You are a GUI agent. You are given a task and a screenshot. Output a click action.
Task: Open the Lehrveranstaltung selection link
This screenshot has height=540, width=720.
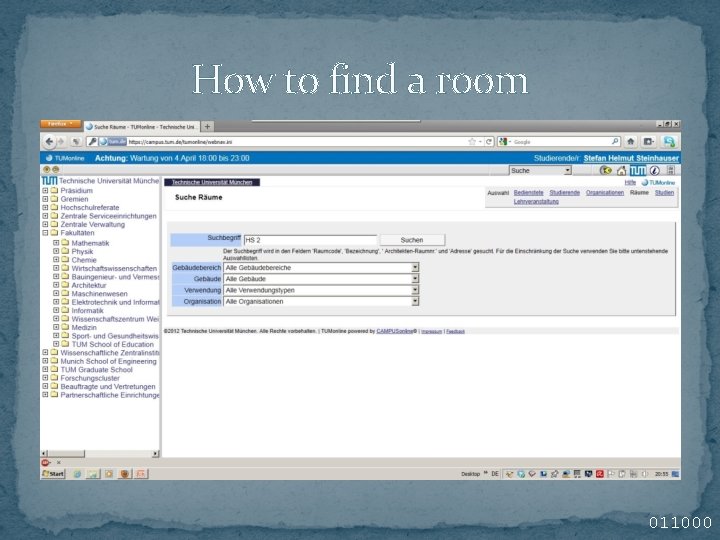[536, 202]
